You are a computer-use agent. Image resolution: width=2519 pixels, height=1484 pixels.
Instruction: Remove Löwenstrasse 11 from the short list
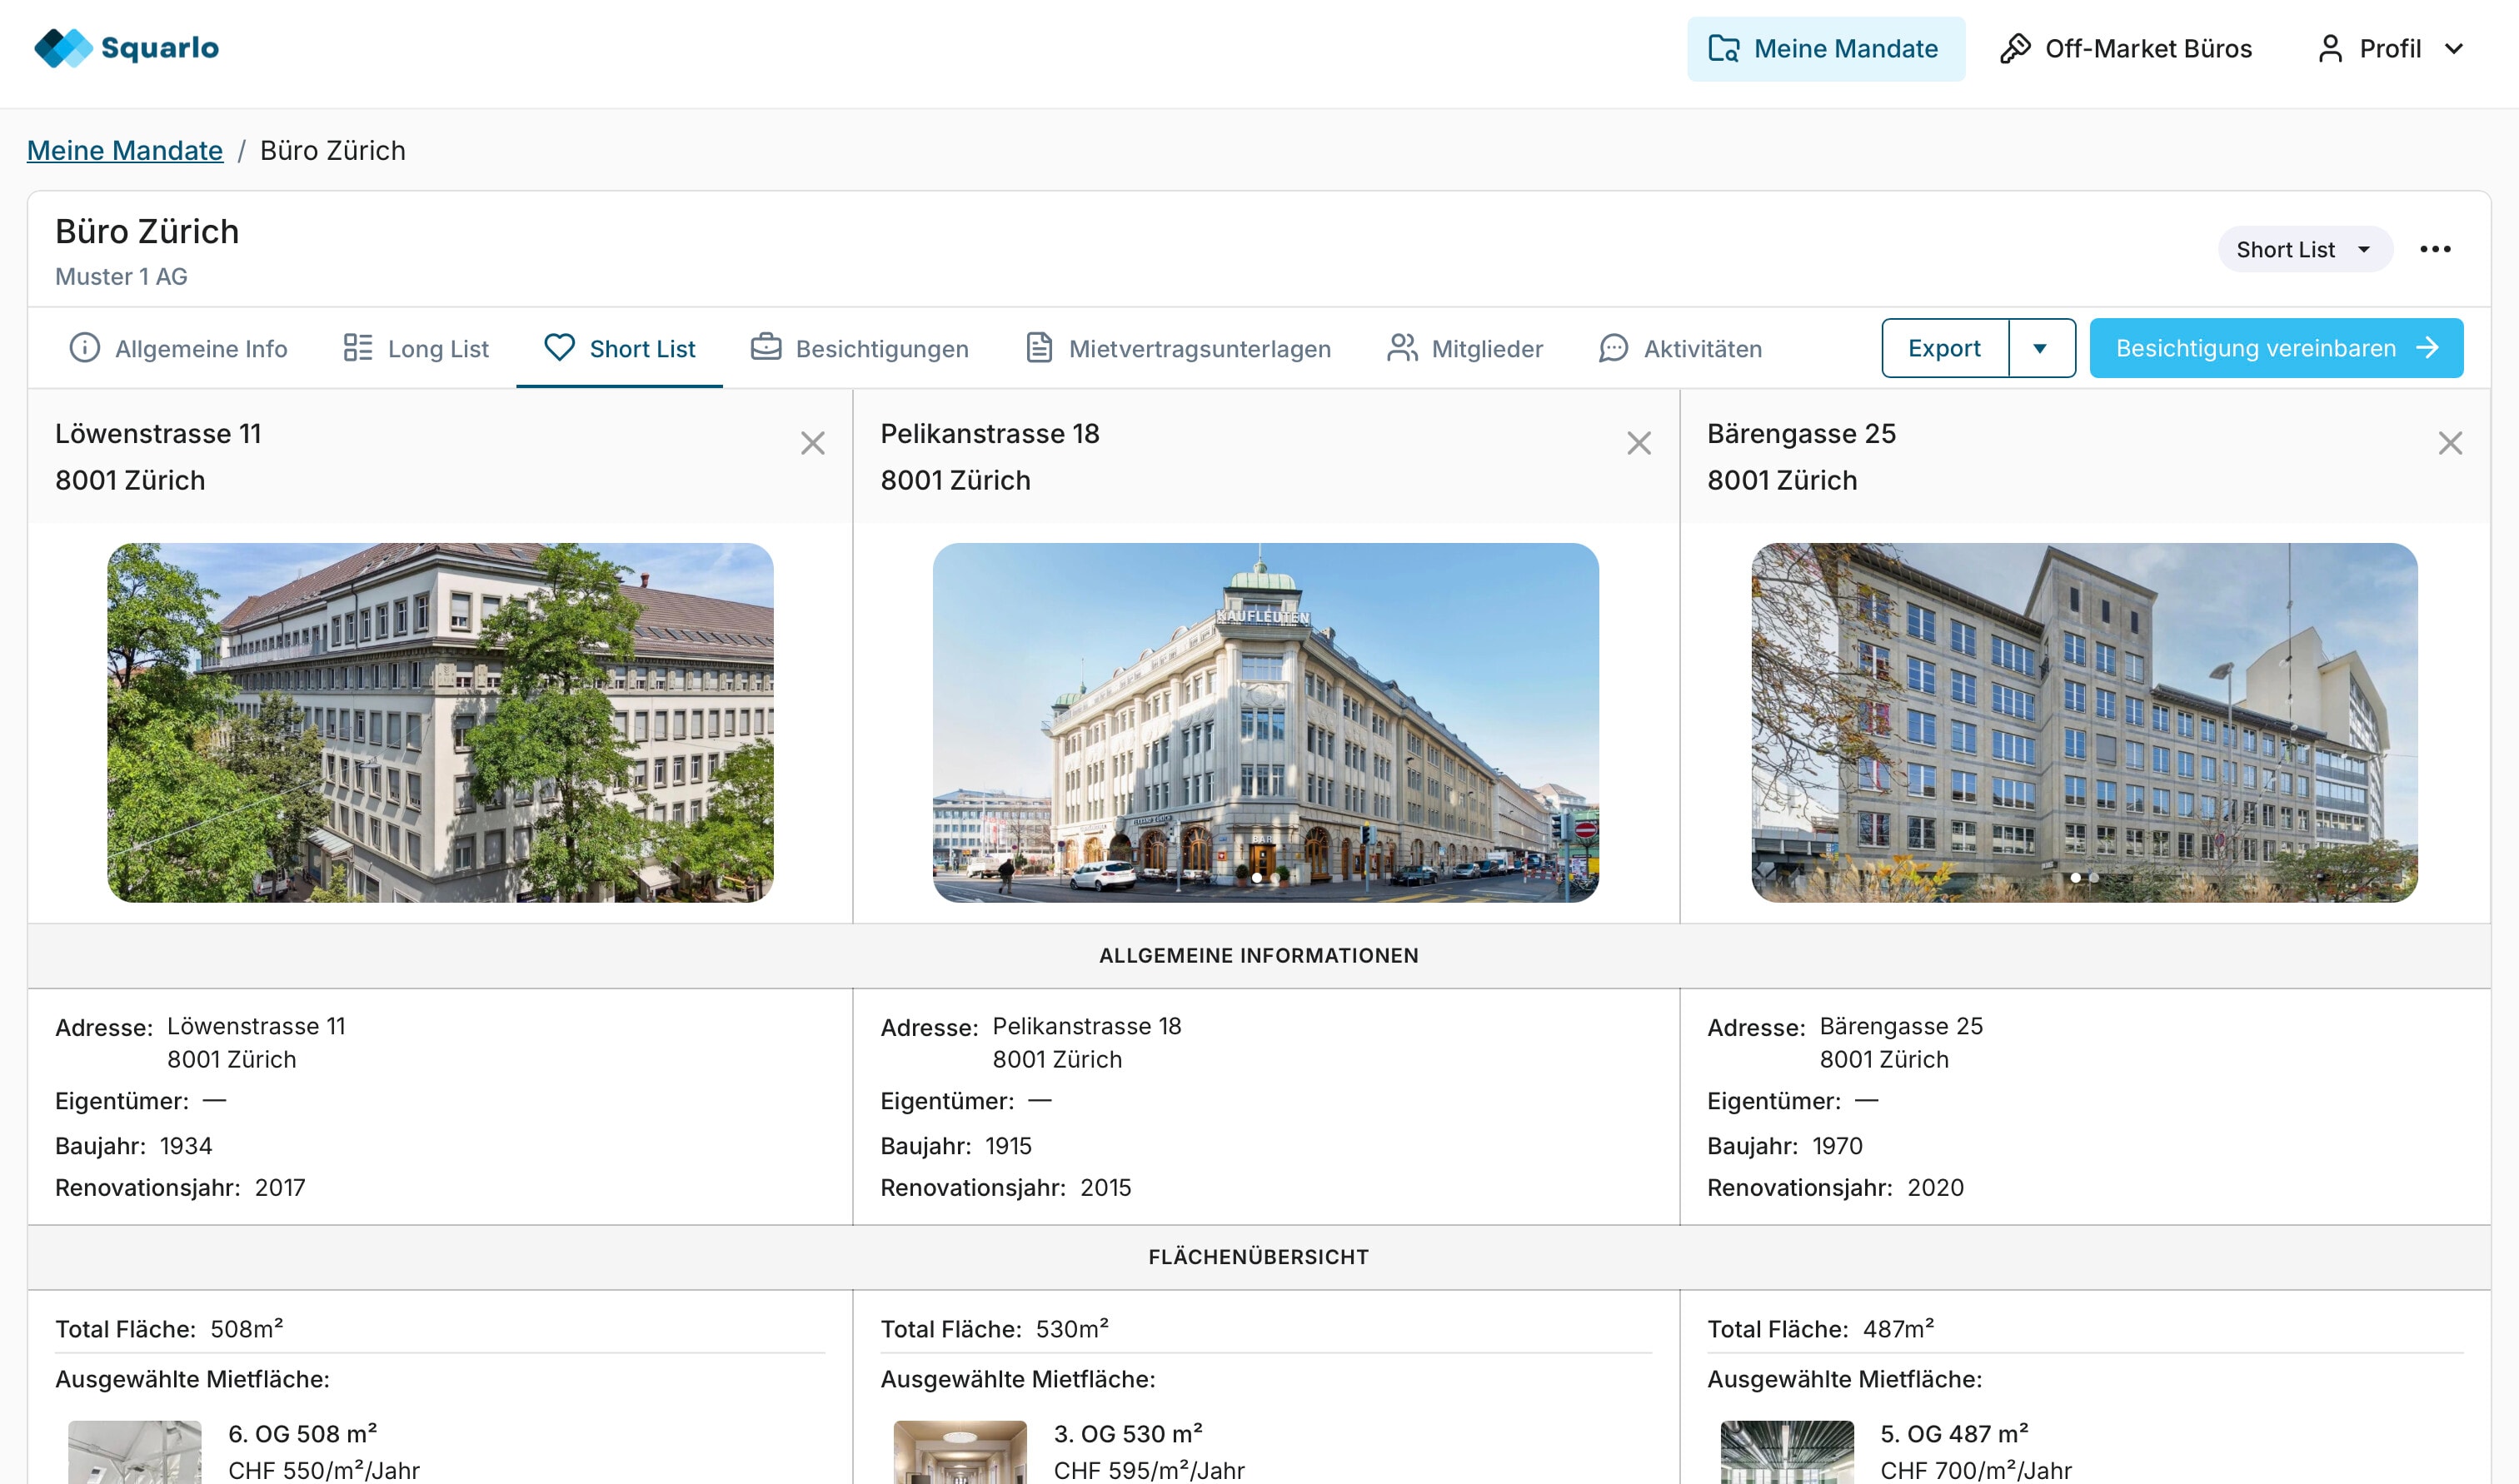pyautogui.click(x=812, y=443)
